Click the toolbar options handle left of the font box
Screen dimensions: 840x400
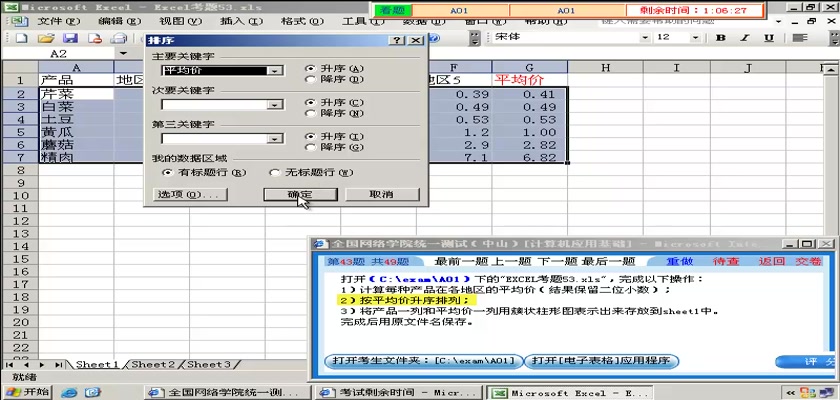click(x=475, y=38)
